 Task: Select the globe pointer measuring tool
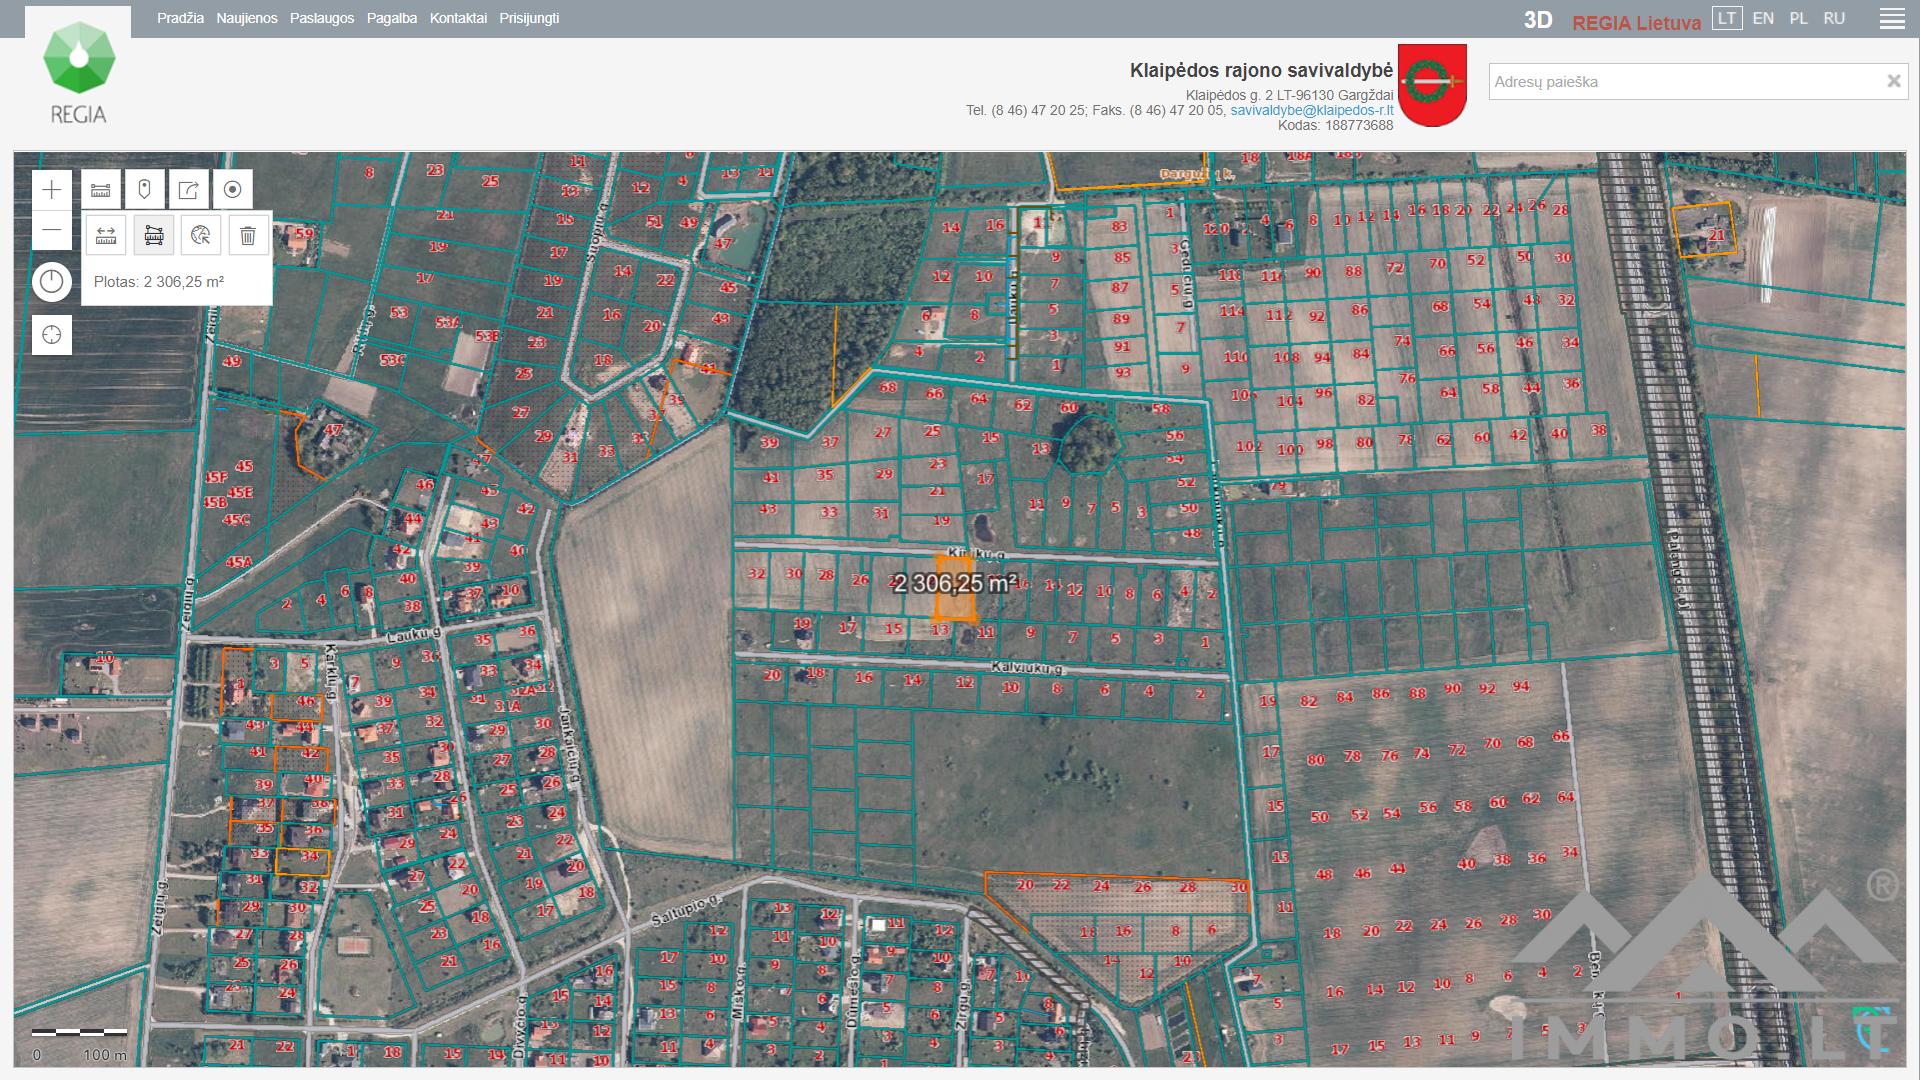click(x=201, y=236)
